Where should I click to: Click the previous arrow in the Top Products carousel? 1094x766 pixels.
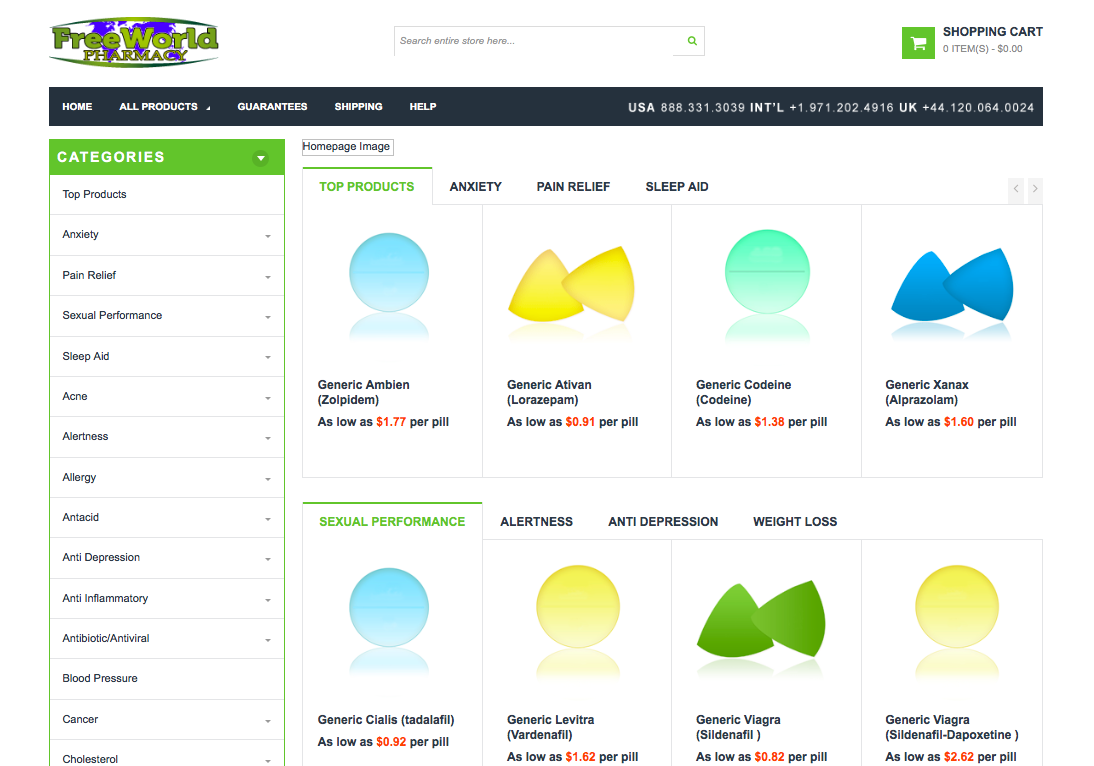pos(1016,188)
